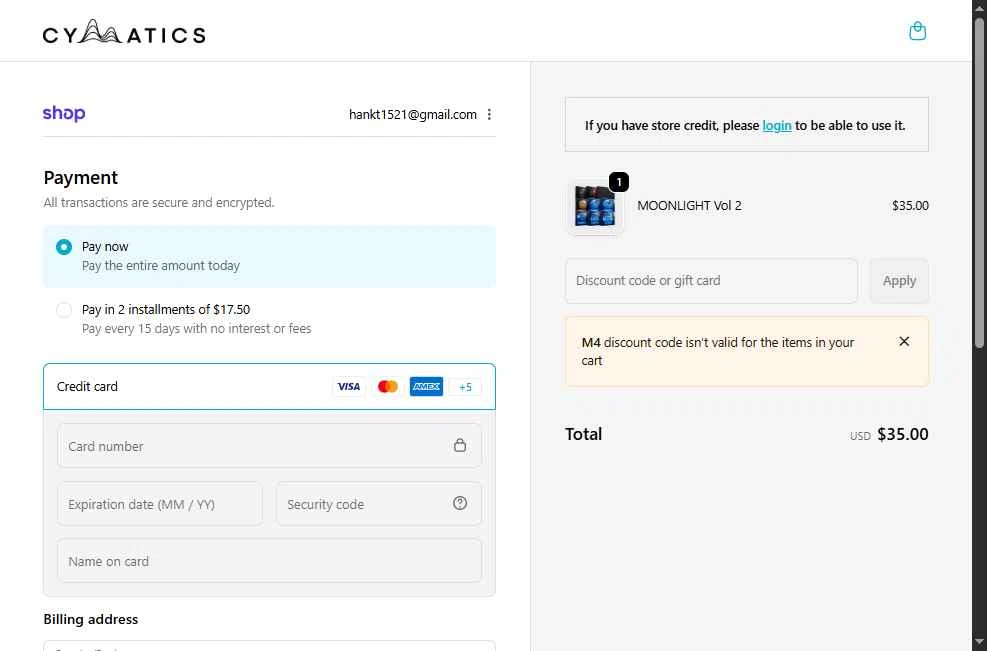Open the security code help icon
Image resolution: width=987 pixels, height=651 pixels.
point(460,503)
